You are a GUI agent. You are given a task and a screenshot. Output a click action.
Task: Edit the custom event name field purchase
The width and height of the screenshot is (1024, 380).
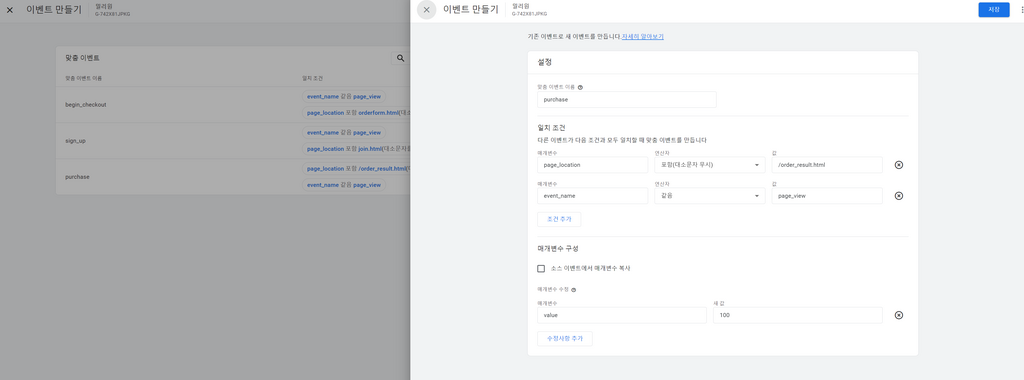(x=627, y=100)
